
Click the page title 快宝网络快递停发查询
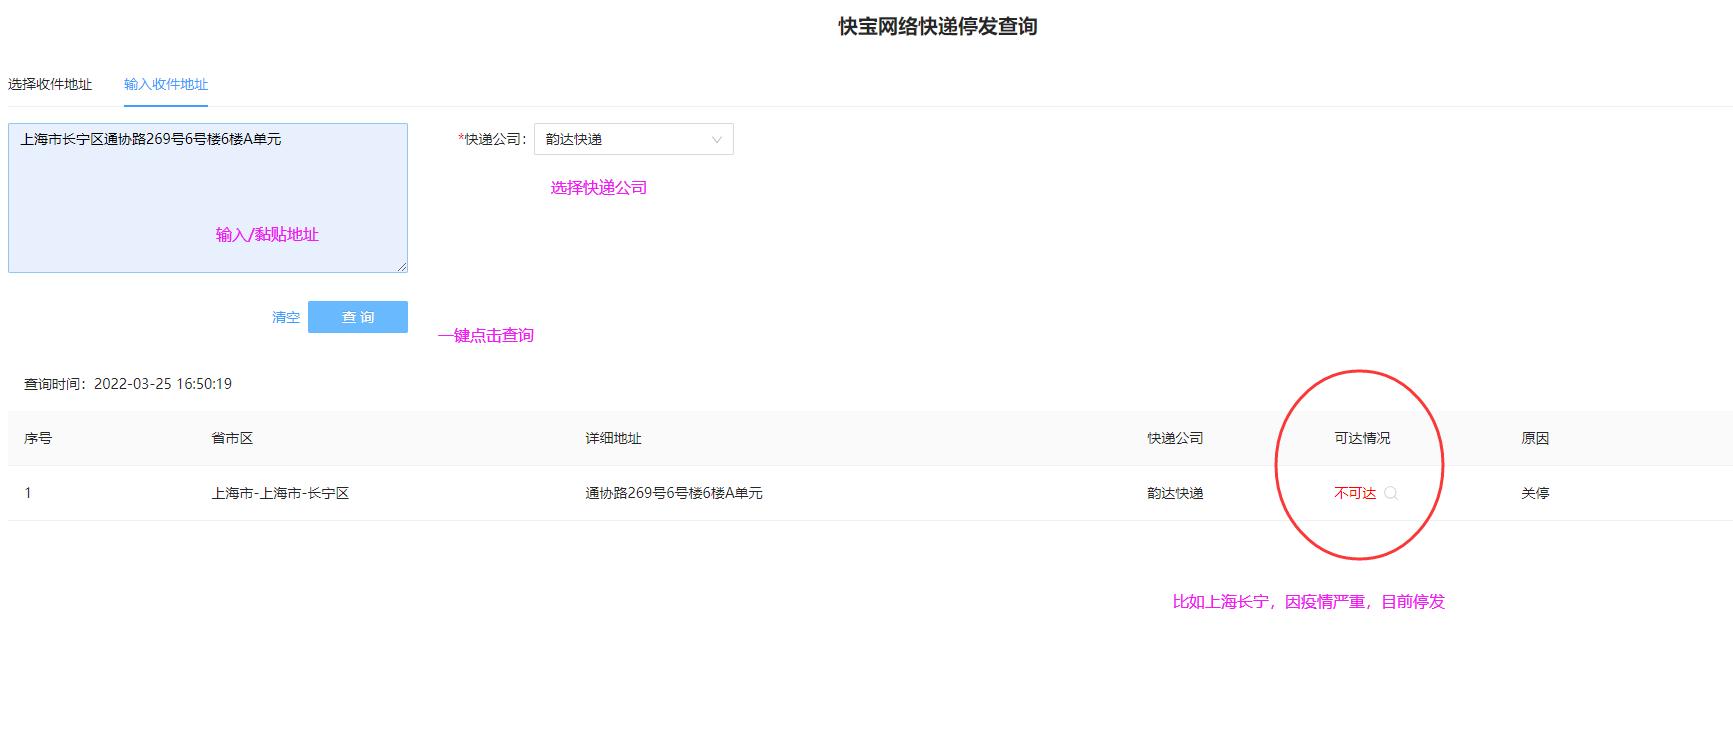938,27
